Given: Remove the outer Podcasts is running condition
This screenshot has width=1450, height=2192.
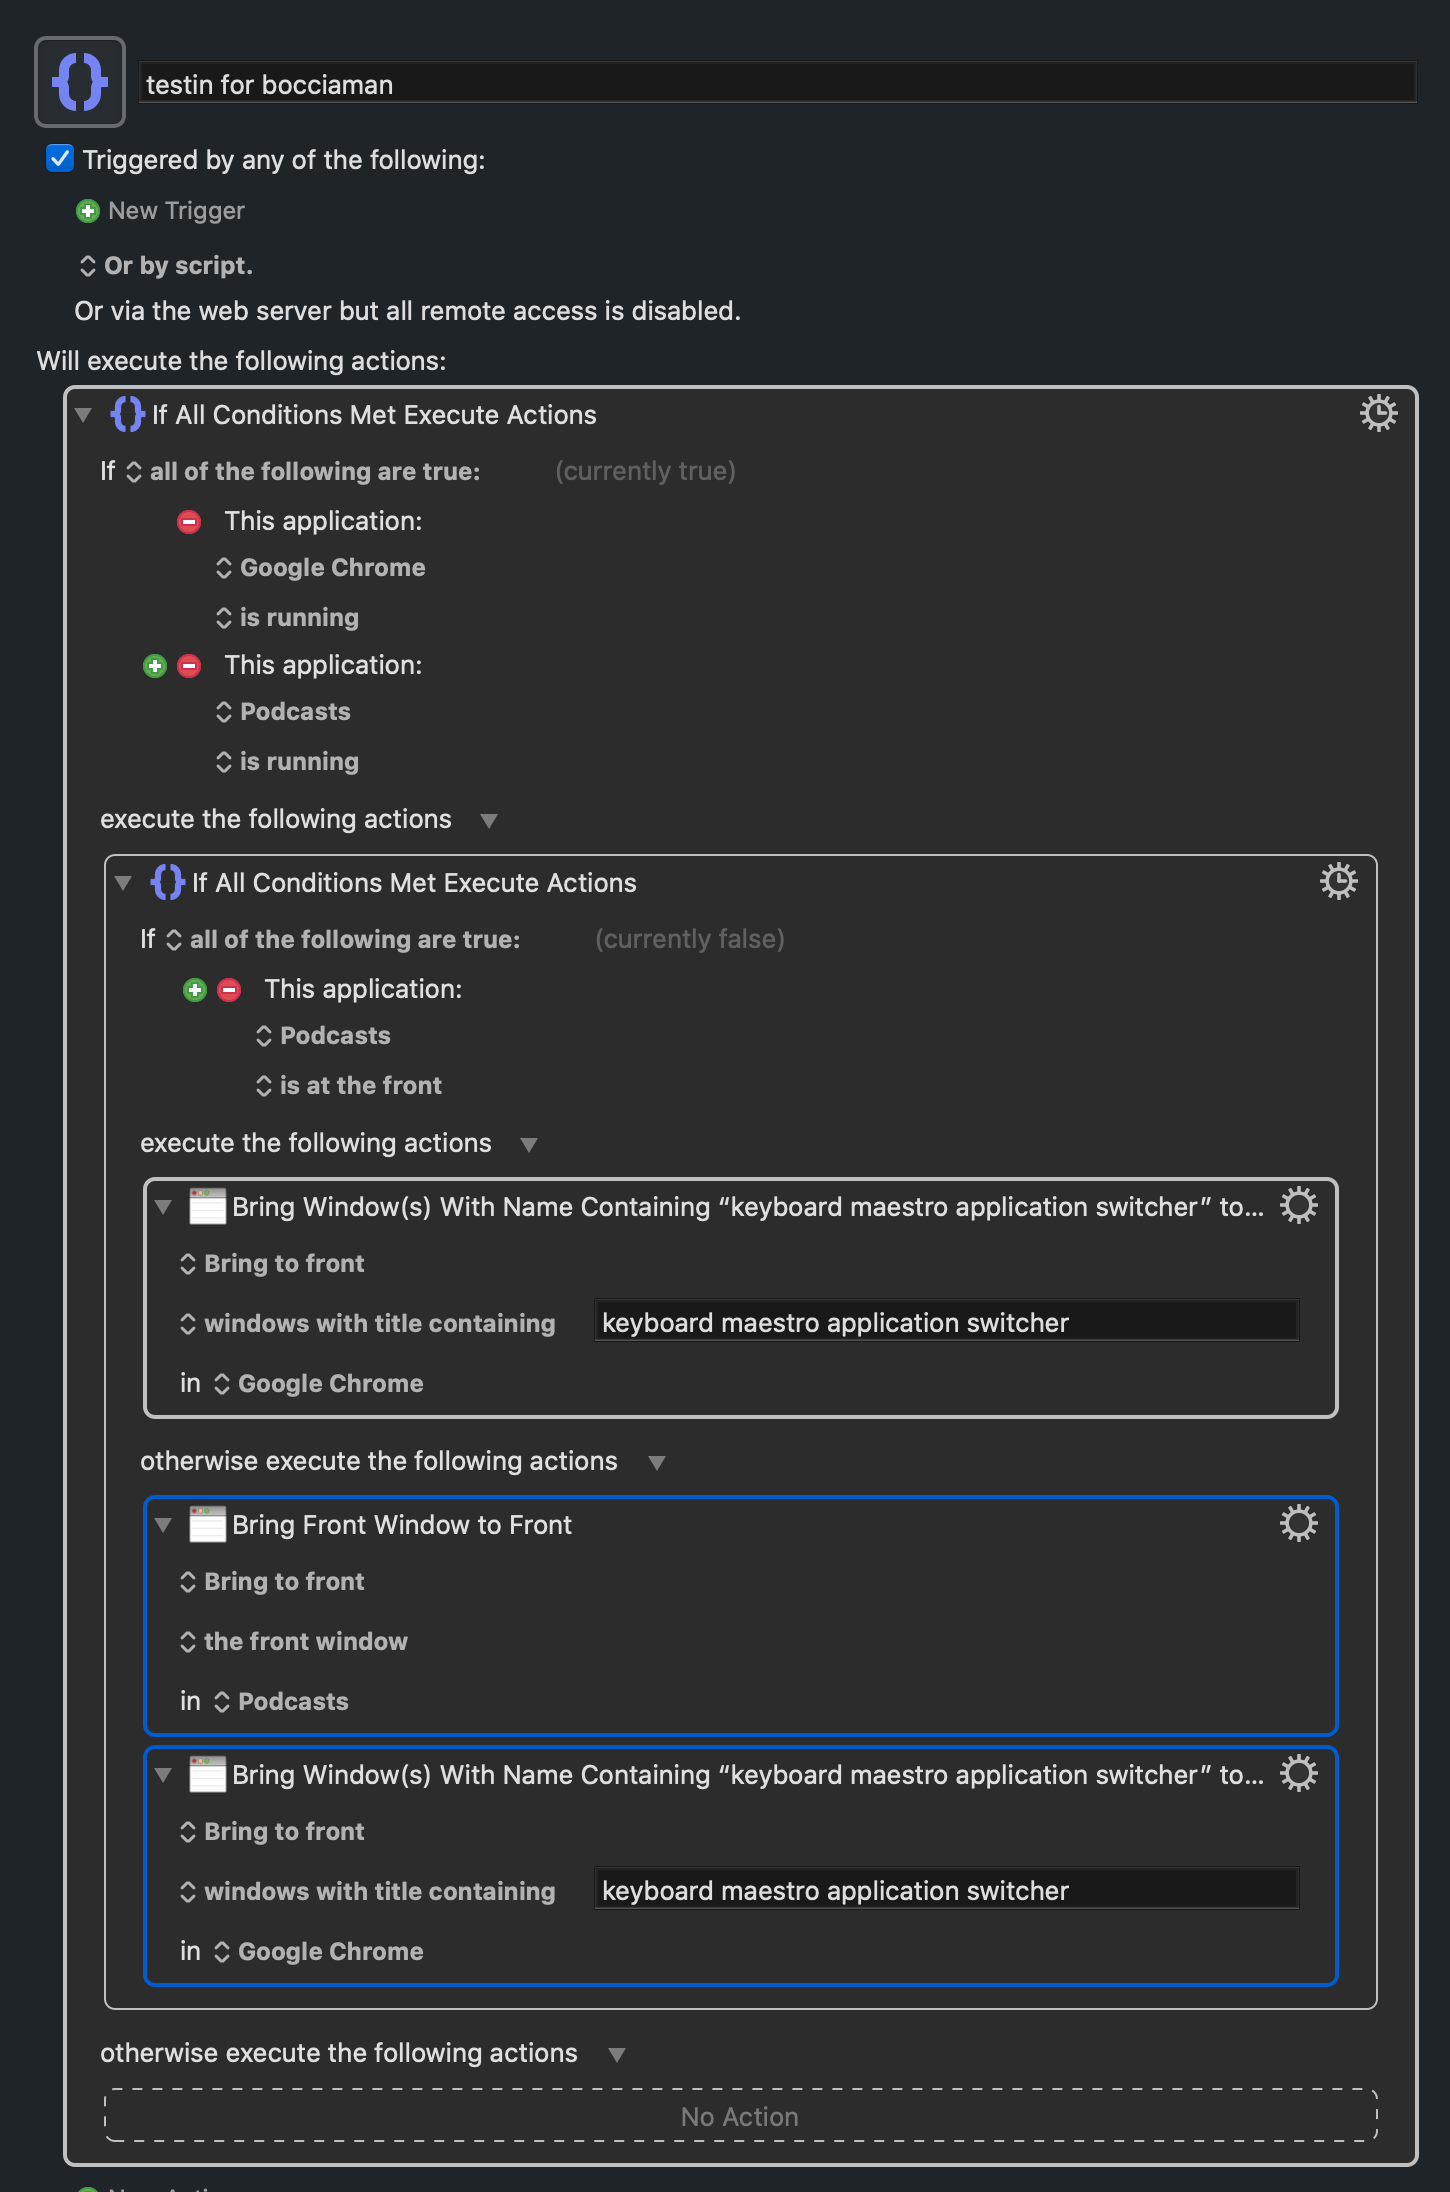Looking at the screenshot, I should click(189, 666).
